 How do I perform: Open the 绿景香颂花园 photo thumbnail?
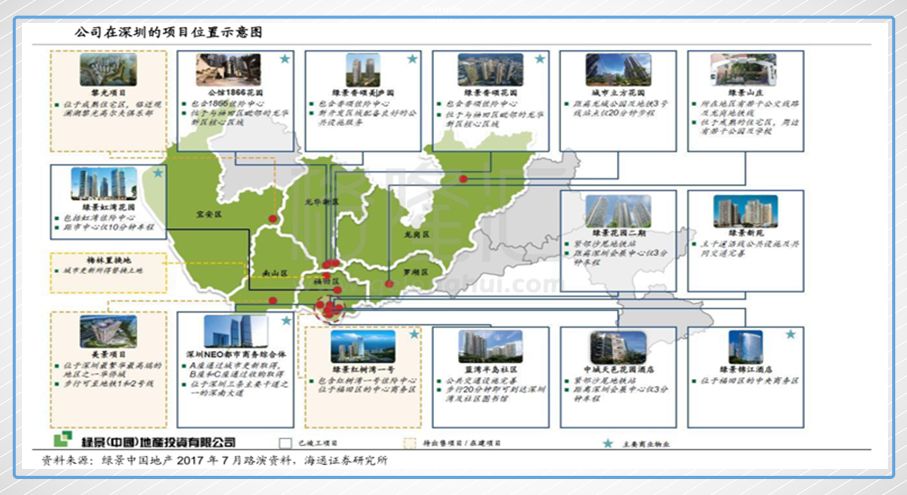491,70
